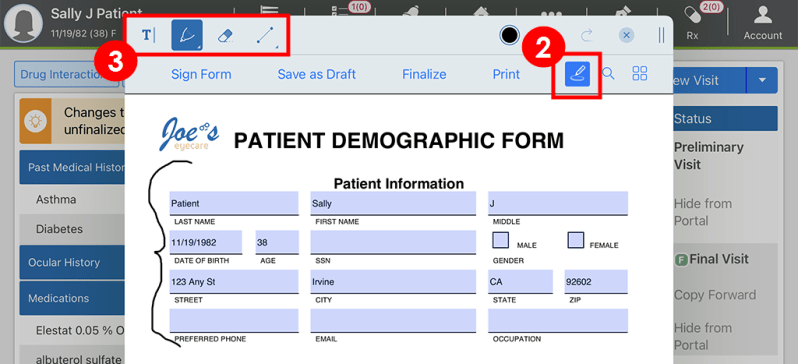Click the Middle name field
Image resolution: width=798 pixels, height=364 pixels.
pyautogui.click(x=558, y=204)
